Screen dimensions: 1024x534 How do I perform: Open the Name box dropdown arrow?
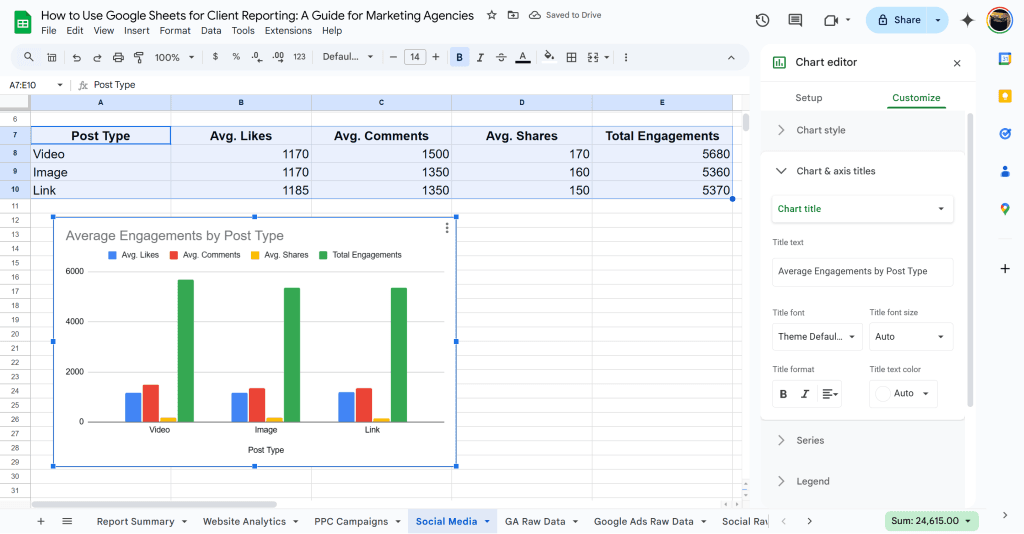[60, 85]
